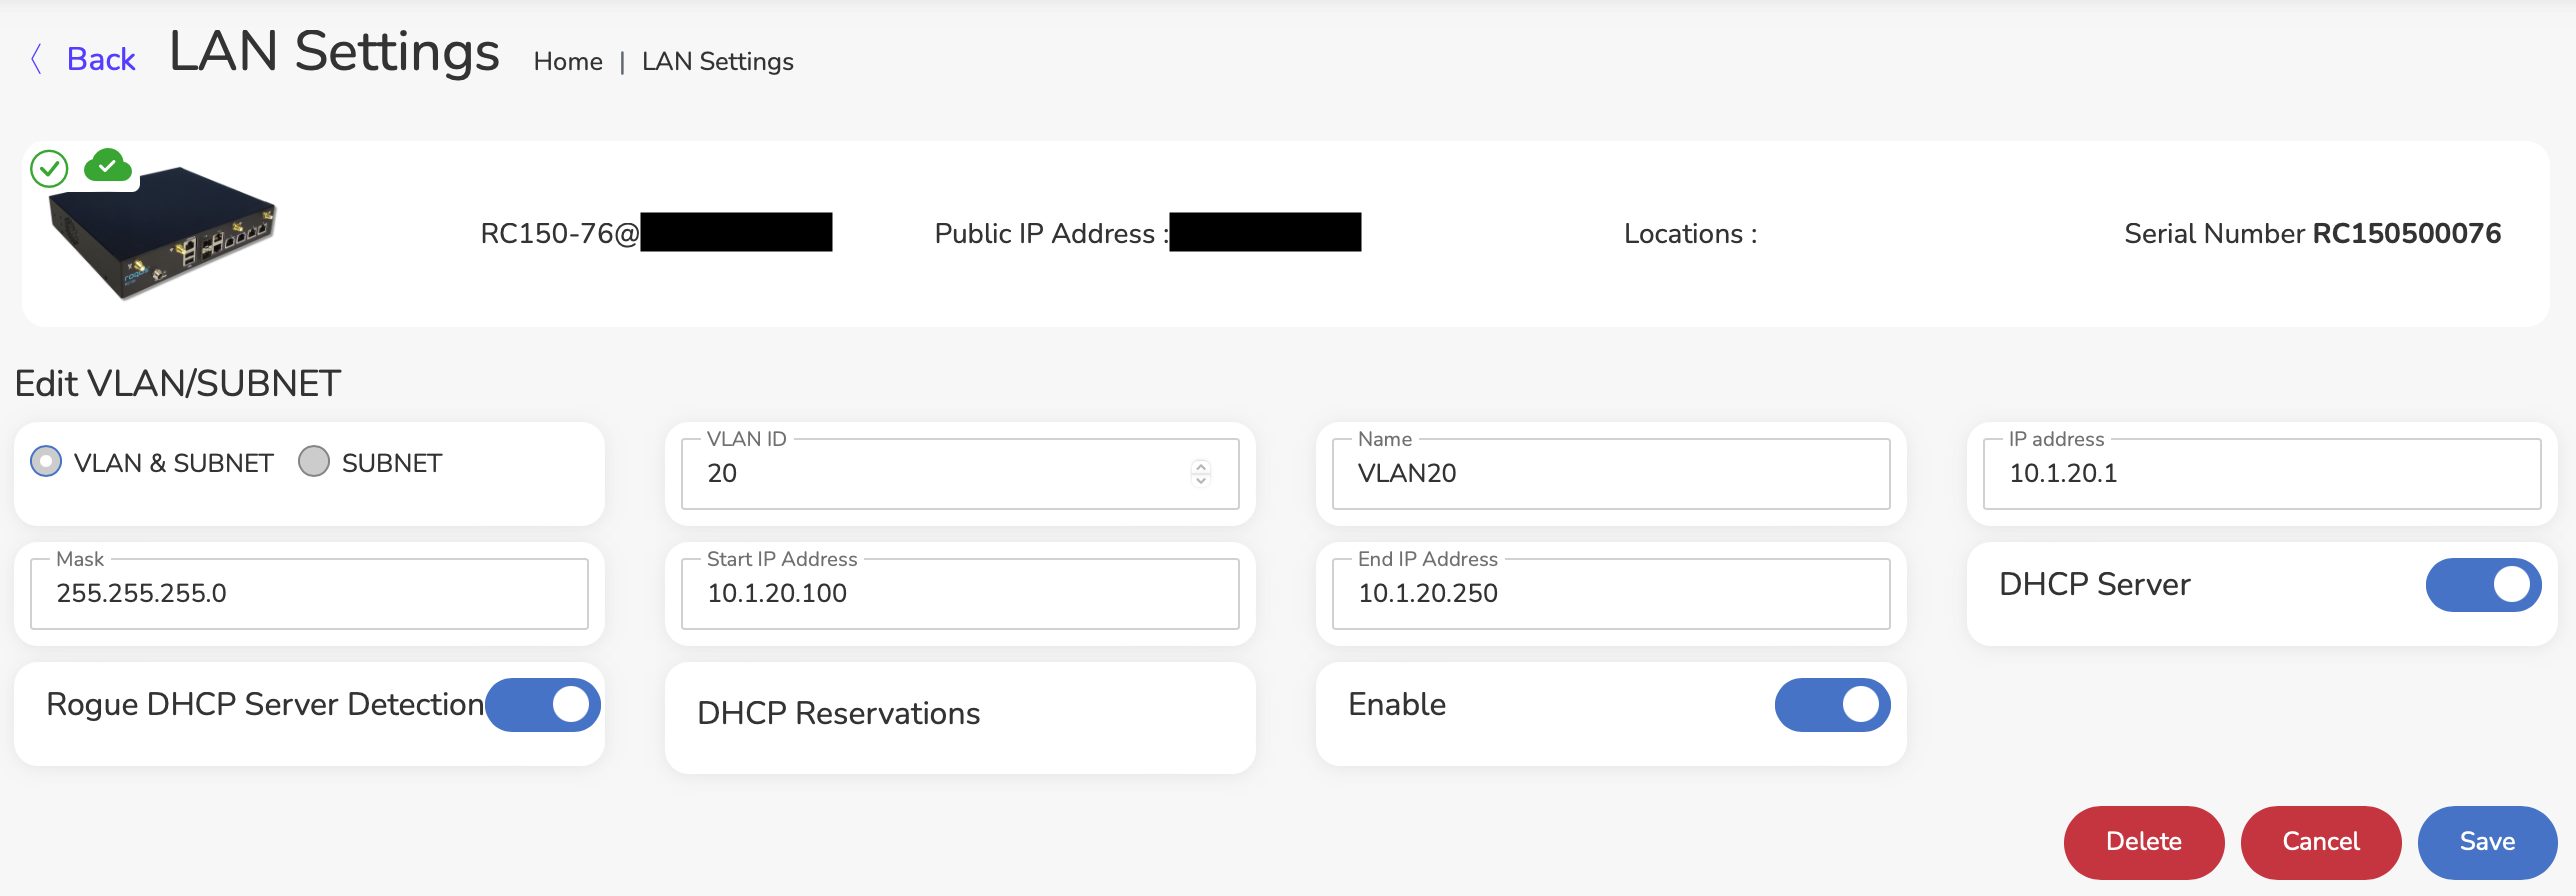The width and height of the screenshot is (2576, 896).
Task: Click the Cancel button
Action: point(2321,842)
